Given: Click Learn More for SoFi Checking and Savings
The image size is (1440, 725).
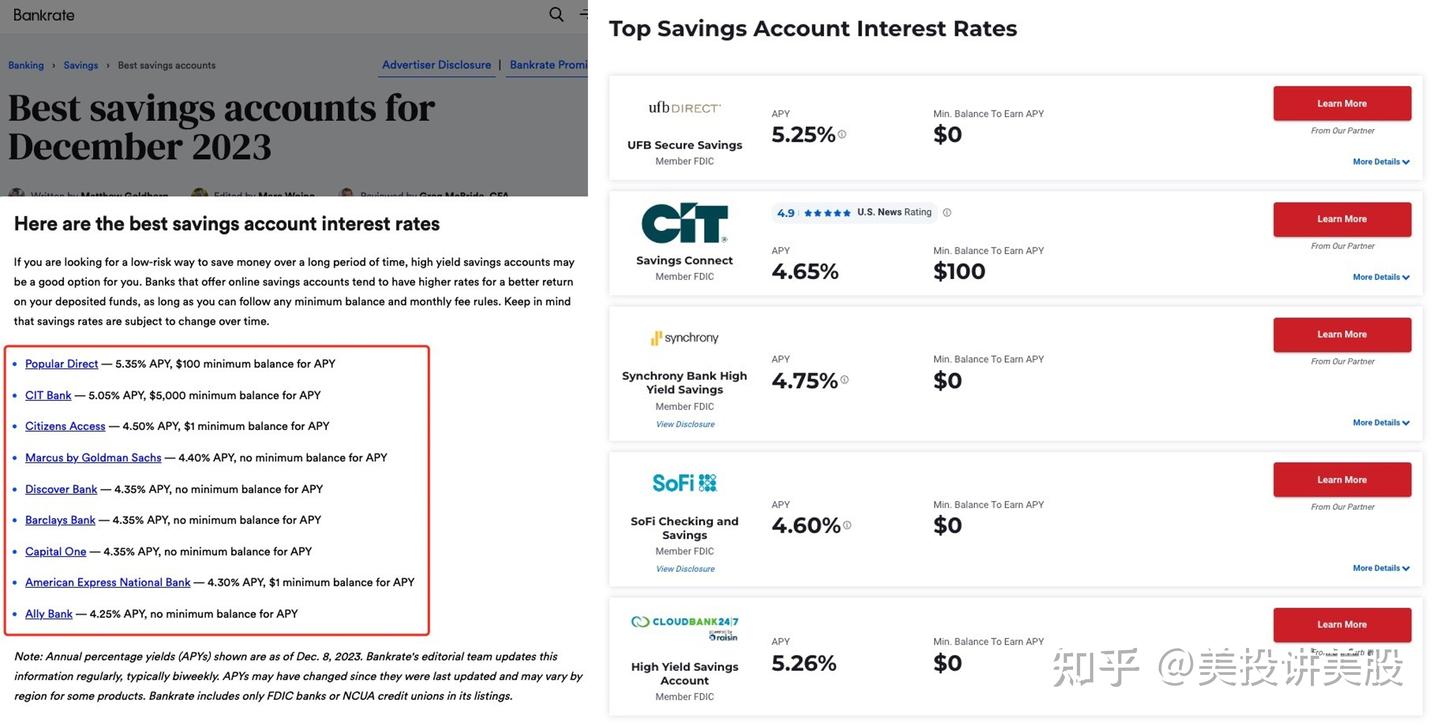Looking at the screenshot, I should pos(1342,480).
